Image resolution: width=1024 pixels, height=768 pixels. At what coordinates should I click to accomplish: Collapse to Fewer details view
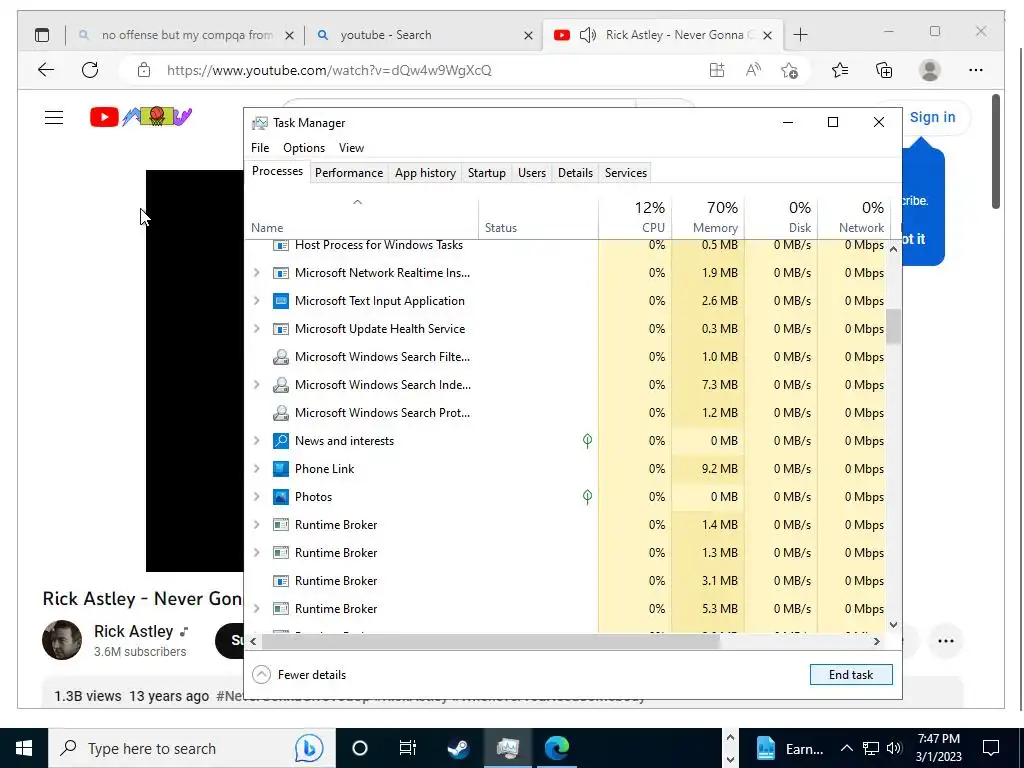click(299, 675)
